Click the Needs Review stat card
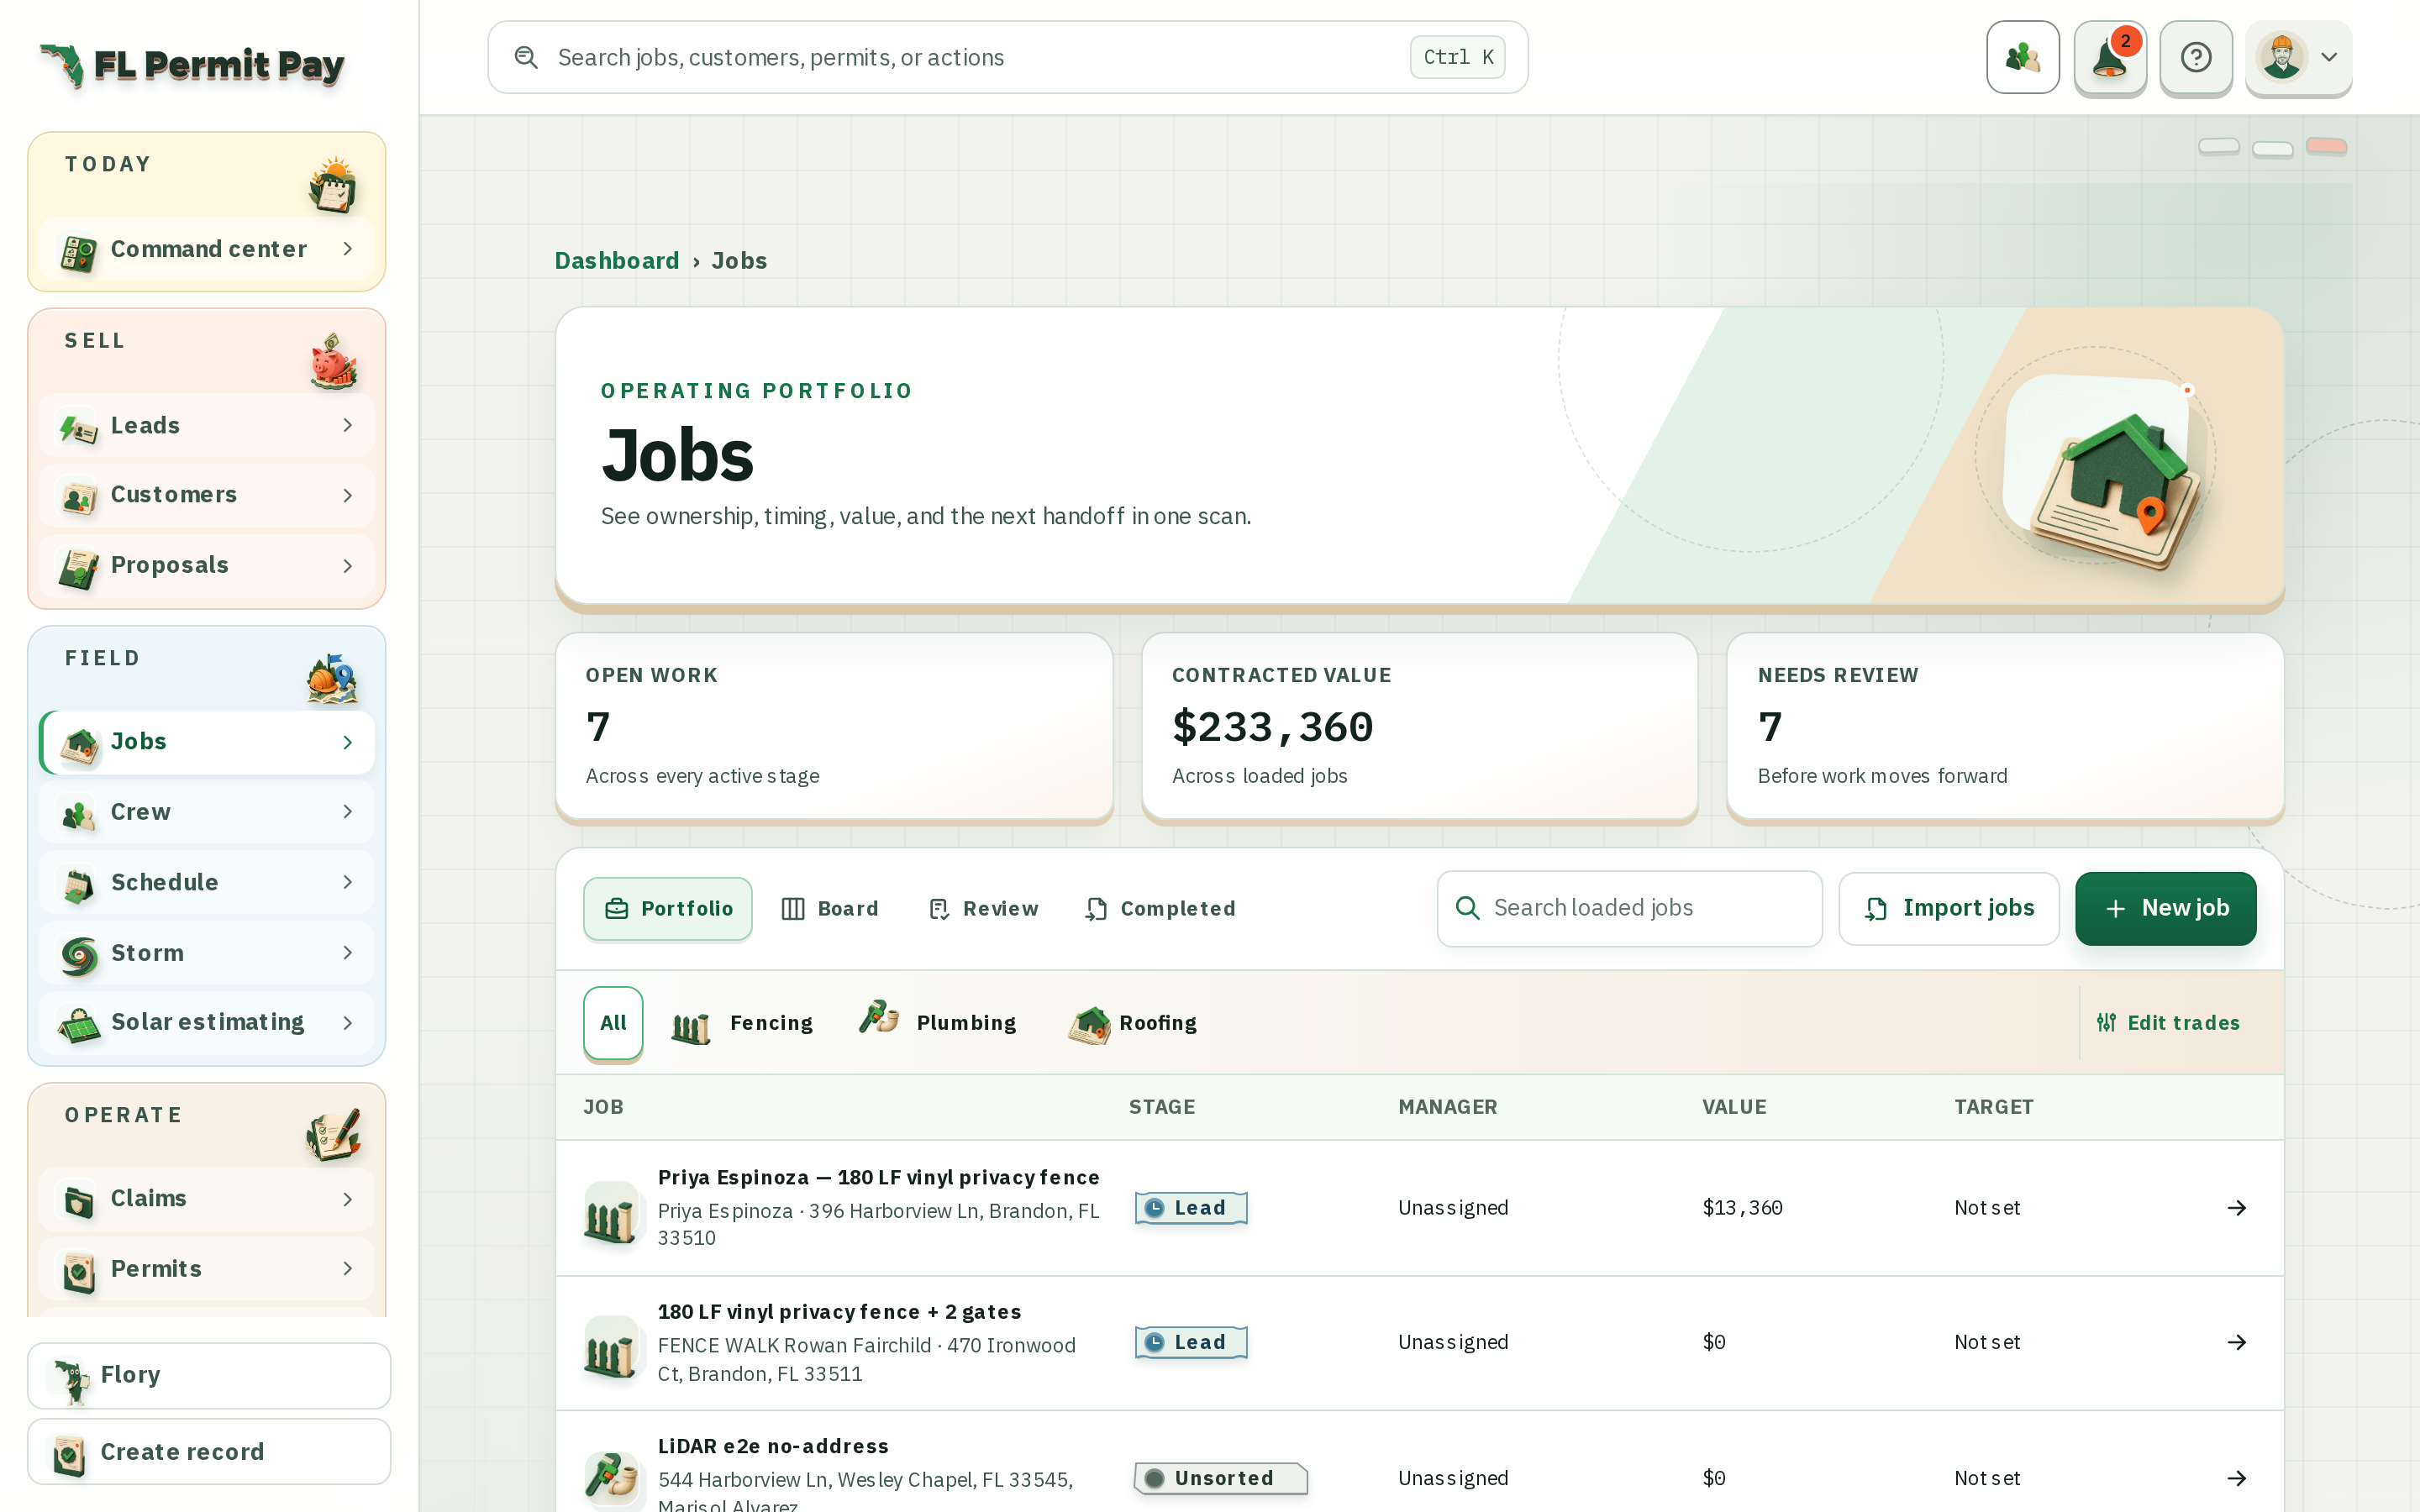The image size is (2420, 1512). pyautogui.click(x=2005, y=728)
